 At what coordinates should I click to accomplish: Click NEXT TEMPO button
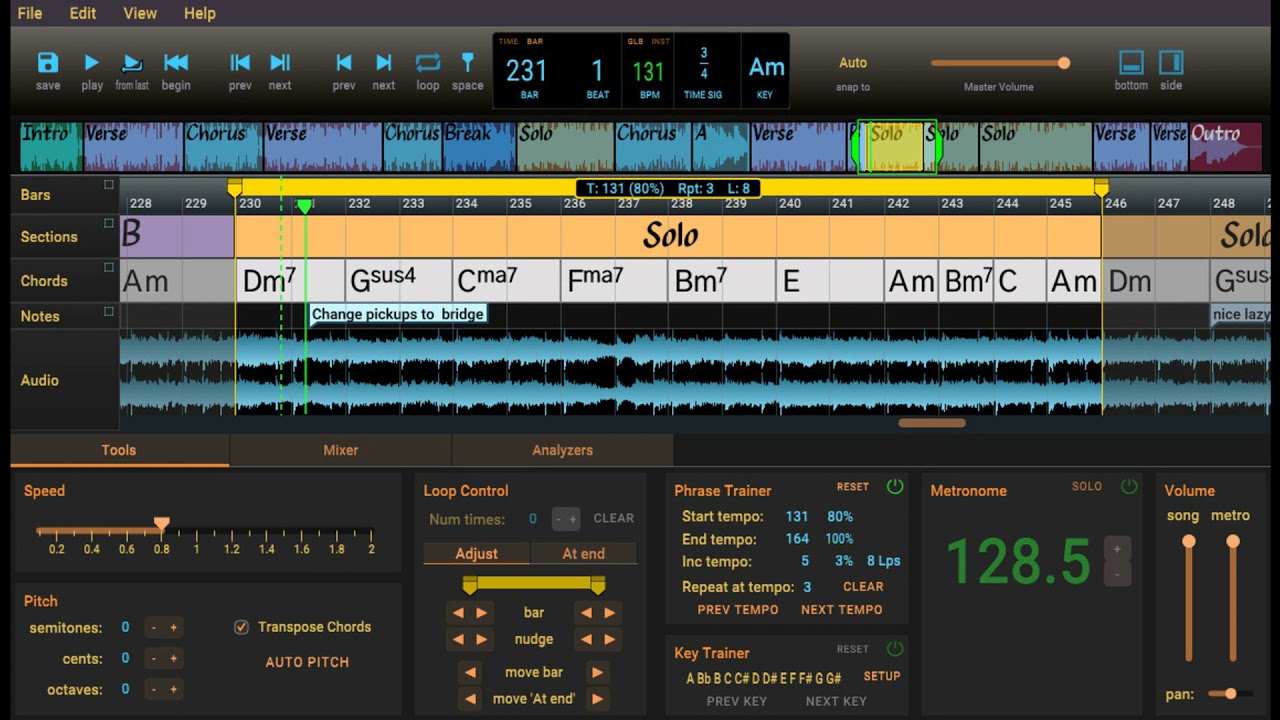pyautogui.click(x=842, y=610)
